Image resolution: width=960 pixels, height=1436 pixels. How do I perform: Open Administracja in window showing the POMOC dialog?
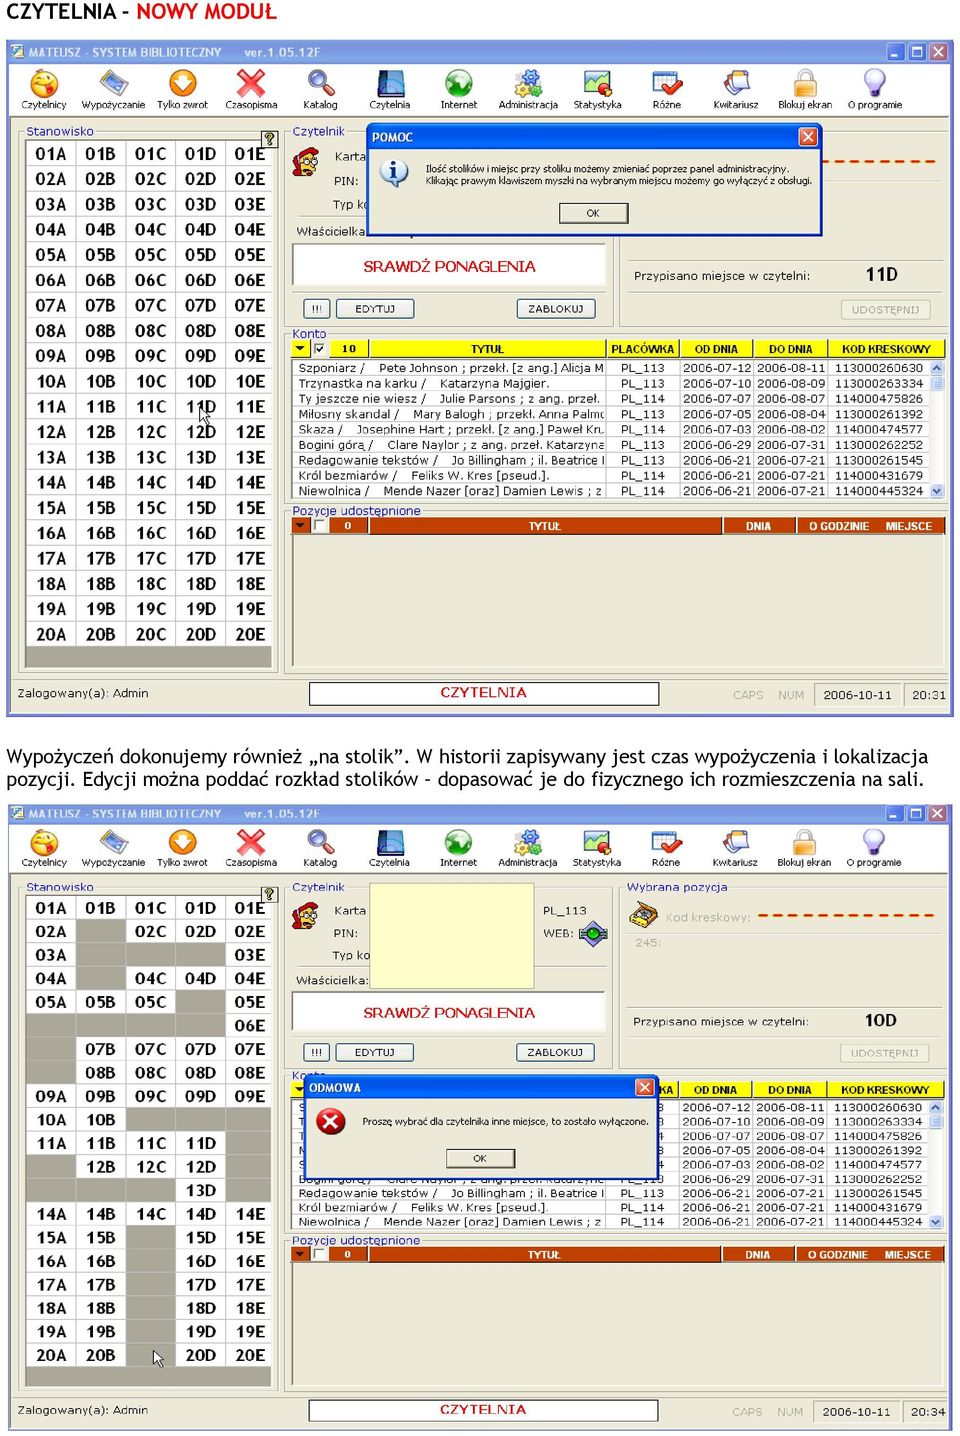point(528,89)
